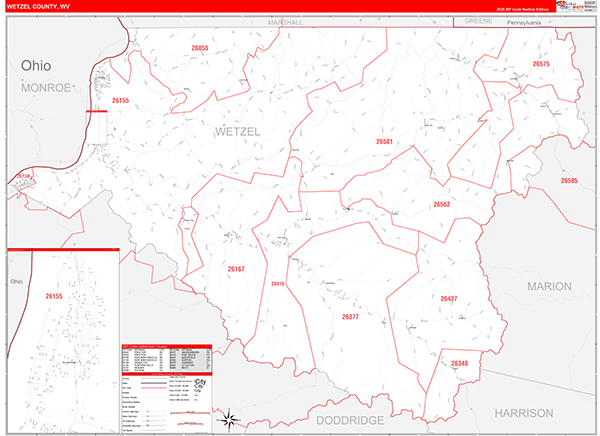600x436 pixels.
Task: Click the 'Pennsylvania' state label
Action: [524, 23]
